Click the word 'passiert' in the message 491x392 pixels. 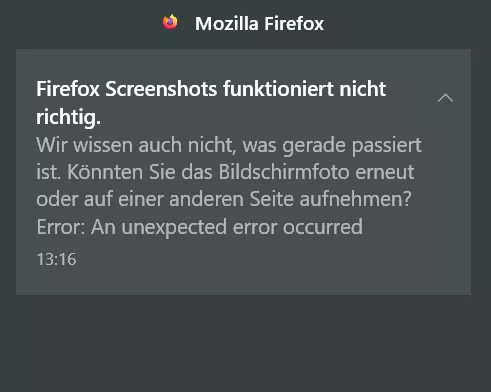tap(387, 146)
